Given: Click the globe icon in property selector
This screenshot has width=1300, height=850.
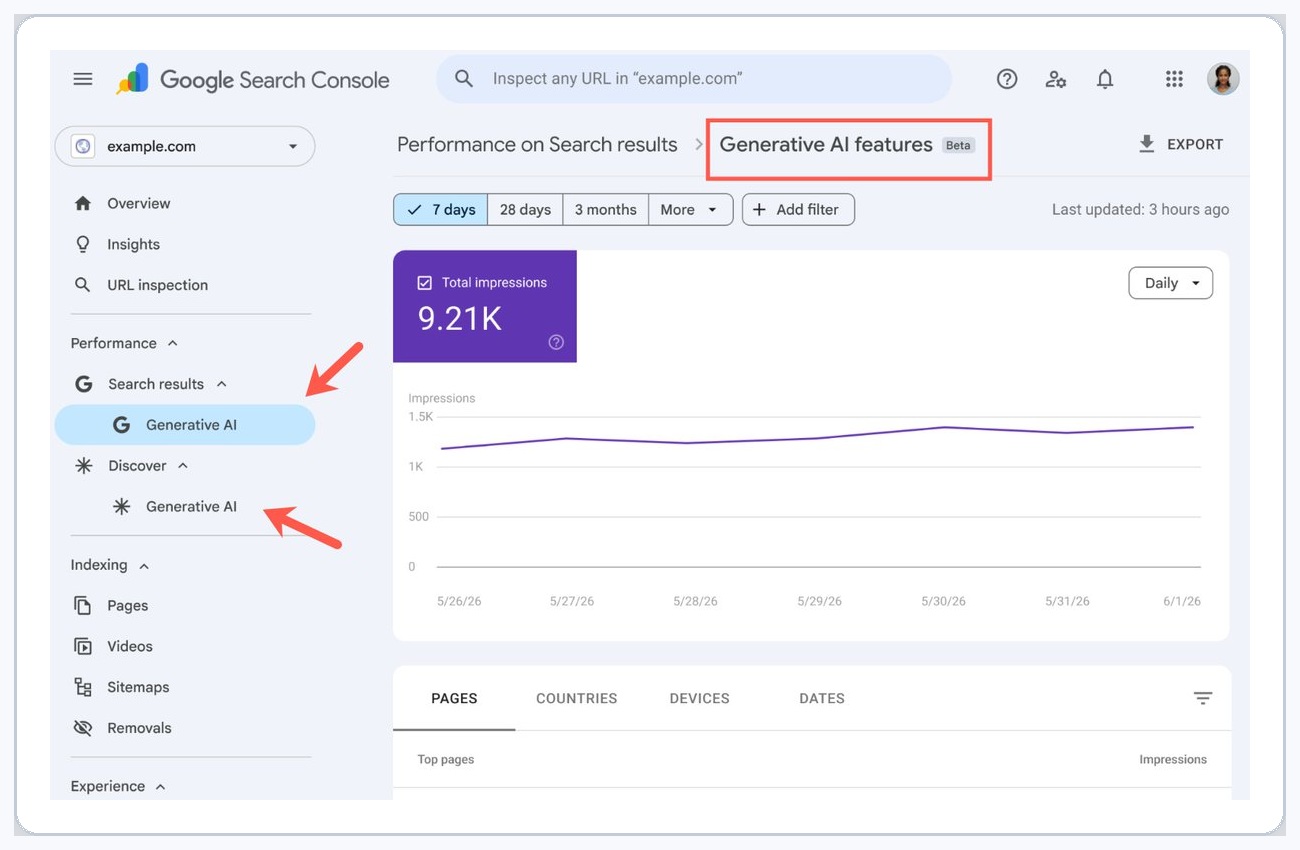Looking at the screenshot, I should (x=83, y=146).
